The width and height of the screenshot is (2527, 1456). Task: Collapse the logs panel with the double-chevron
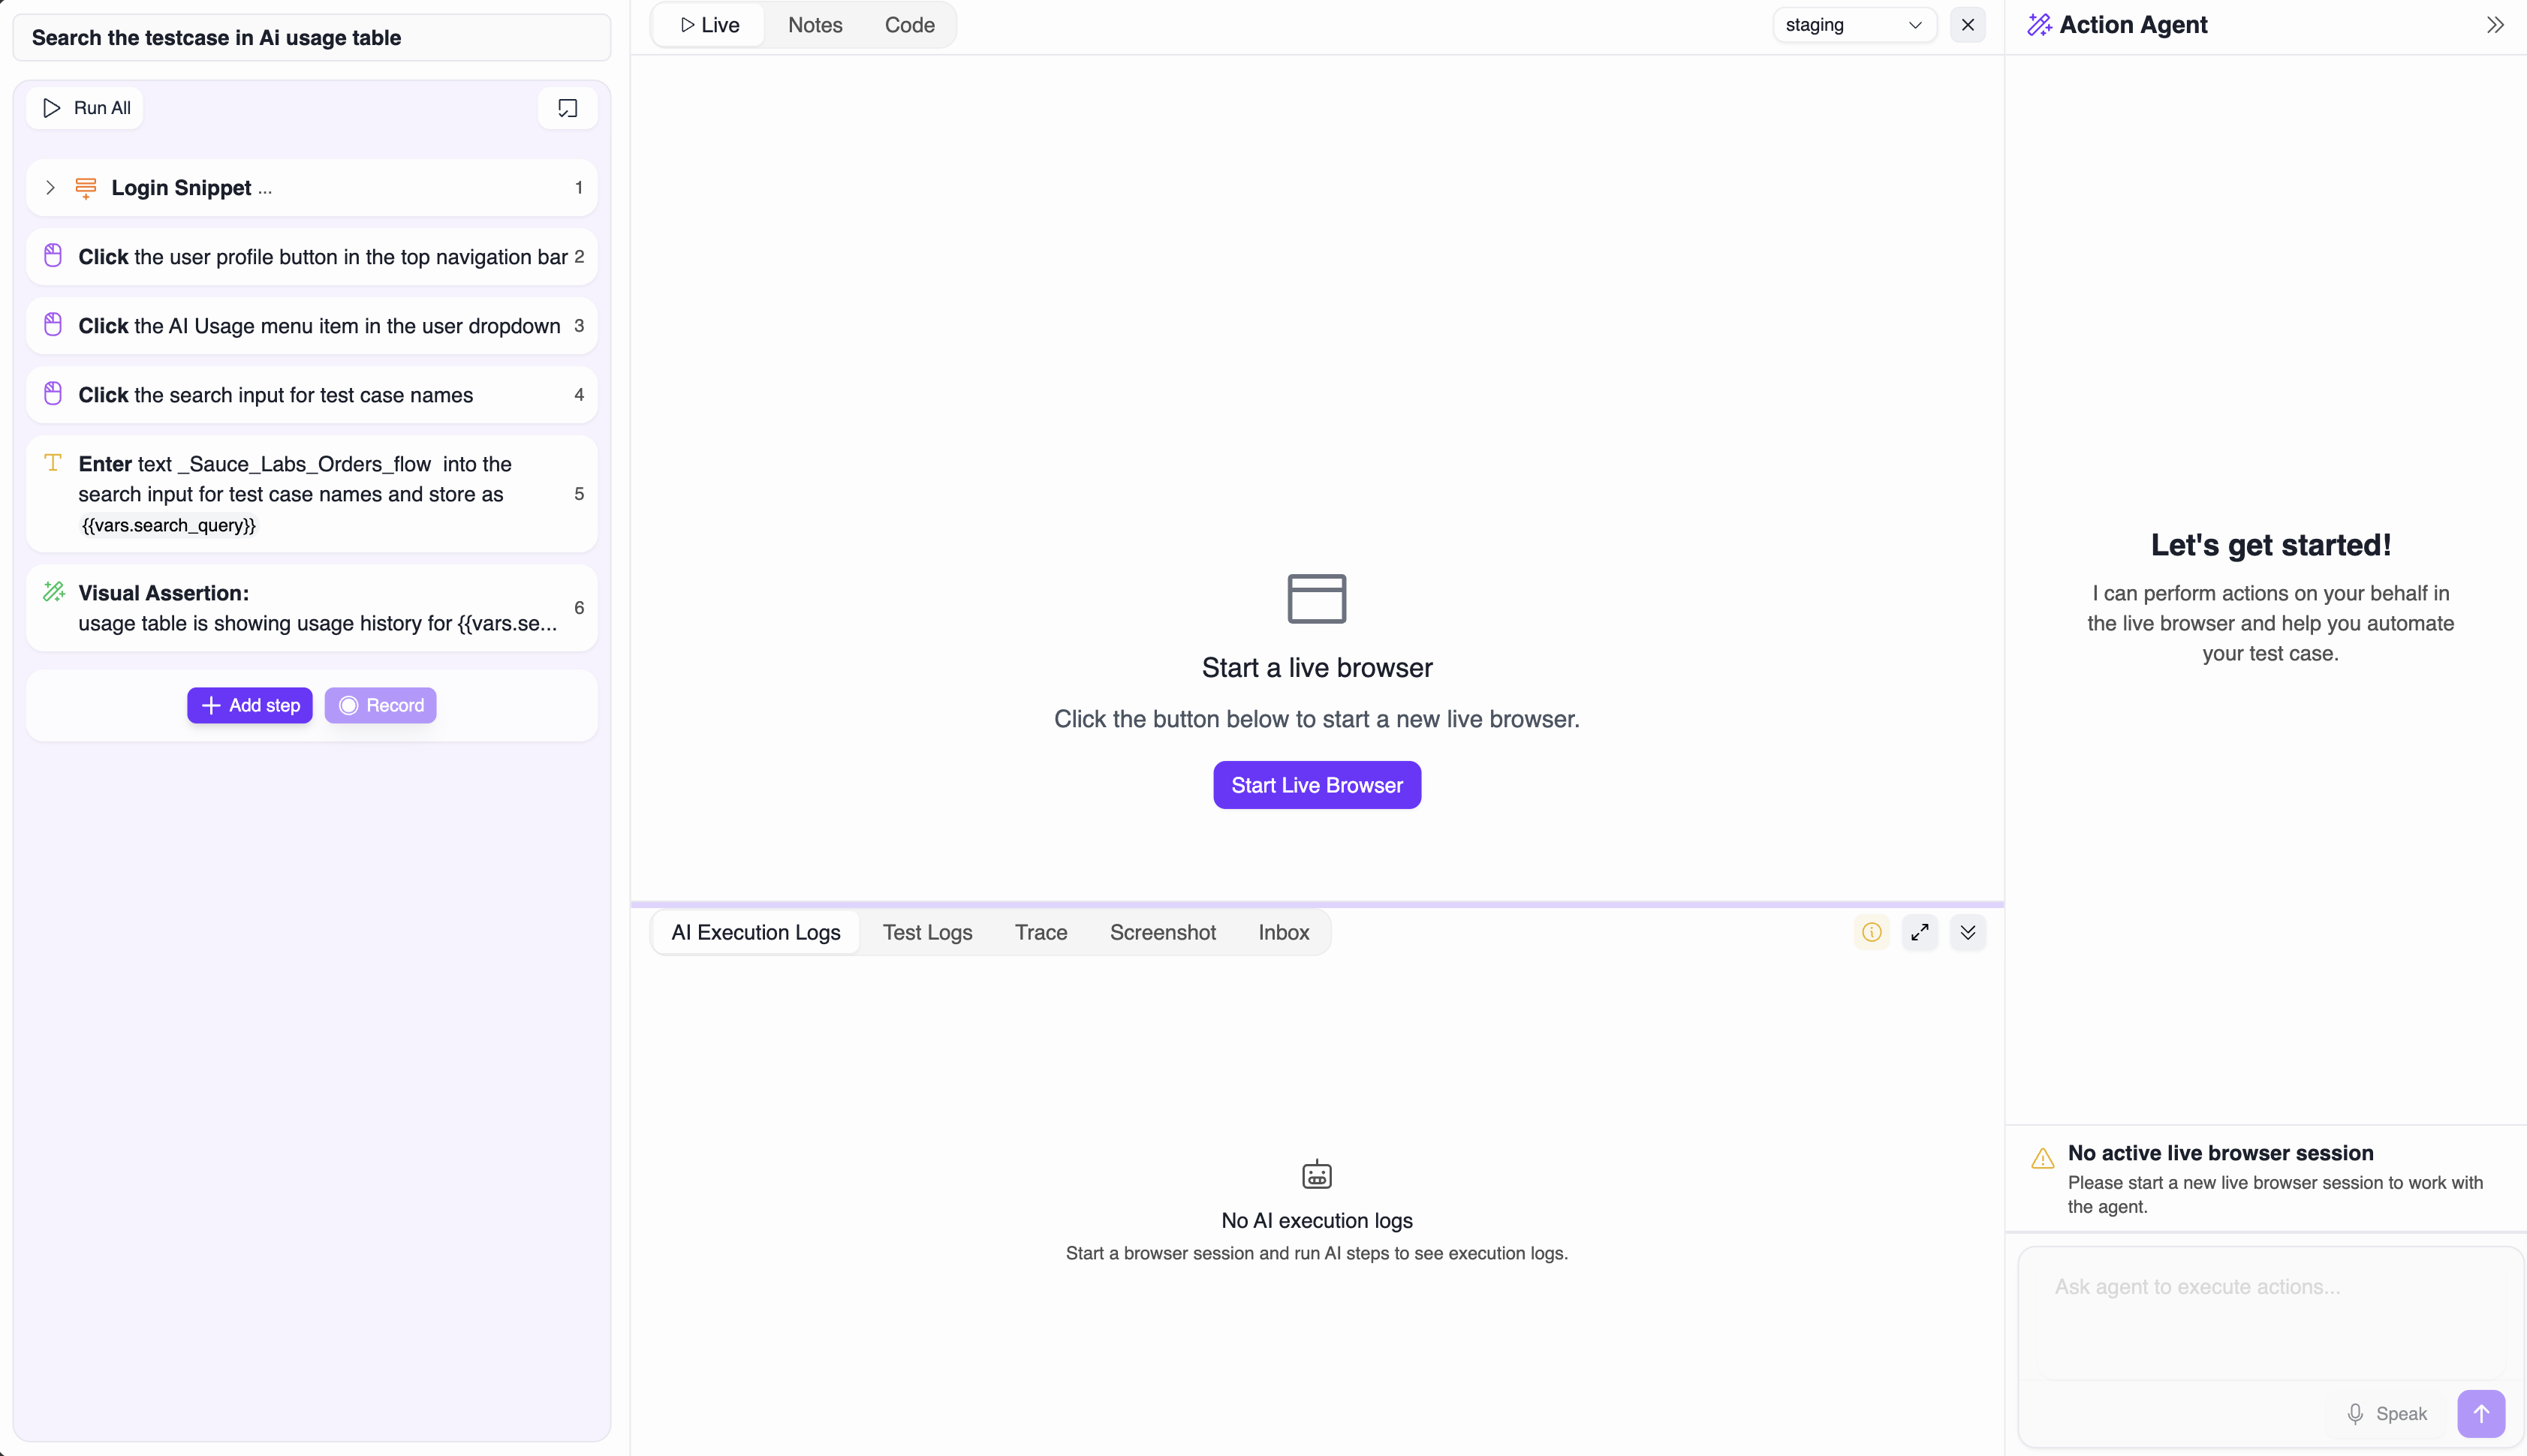[1967, 931]
